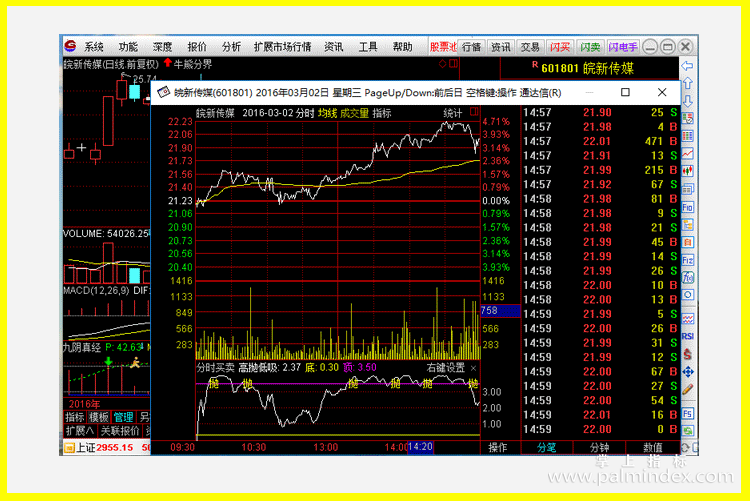Screen dimensions: 750x501
Task: Click the 牛熊分界 indicator label
Action: tap(193, 64)
